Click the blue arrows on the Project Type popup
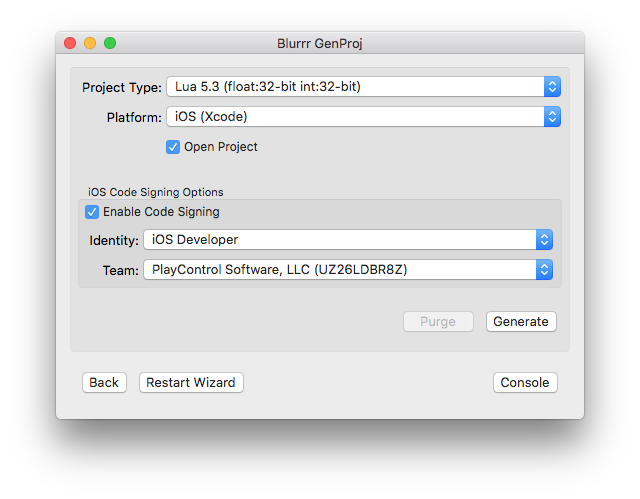This screenshot has width=640, height=499. [x=552, y=87]
